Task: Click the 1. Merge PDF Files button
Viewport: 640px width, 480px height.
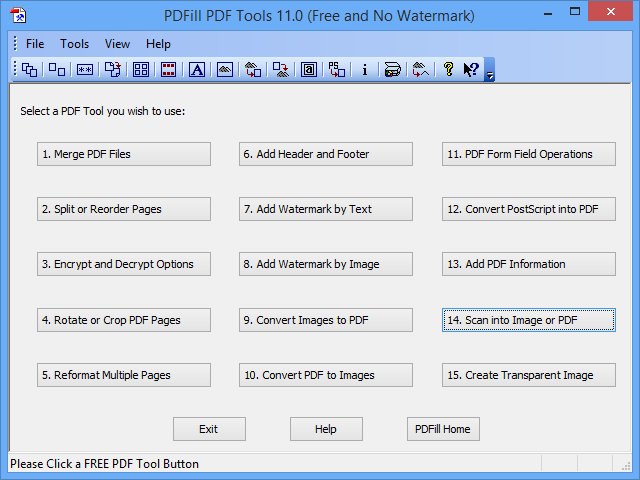Action: pyautogui.click(x=124, y=154)
